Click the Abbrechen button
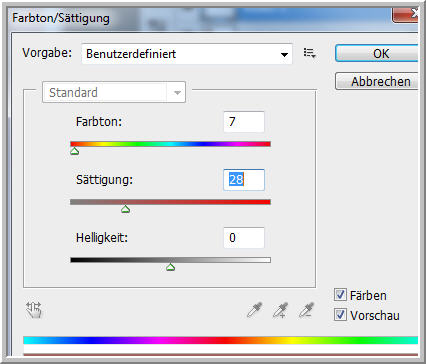Screen dimensions: 426x364 pos(377,81)
